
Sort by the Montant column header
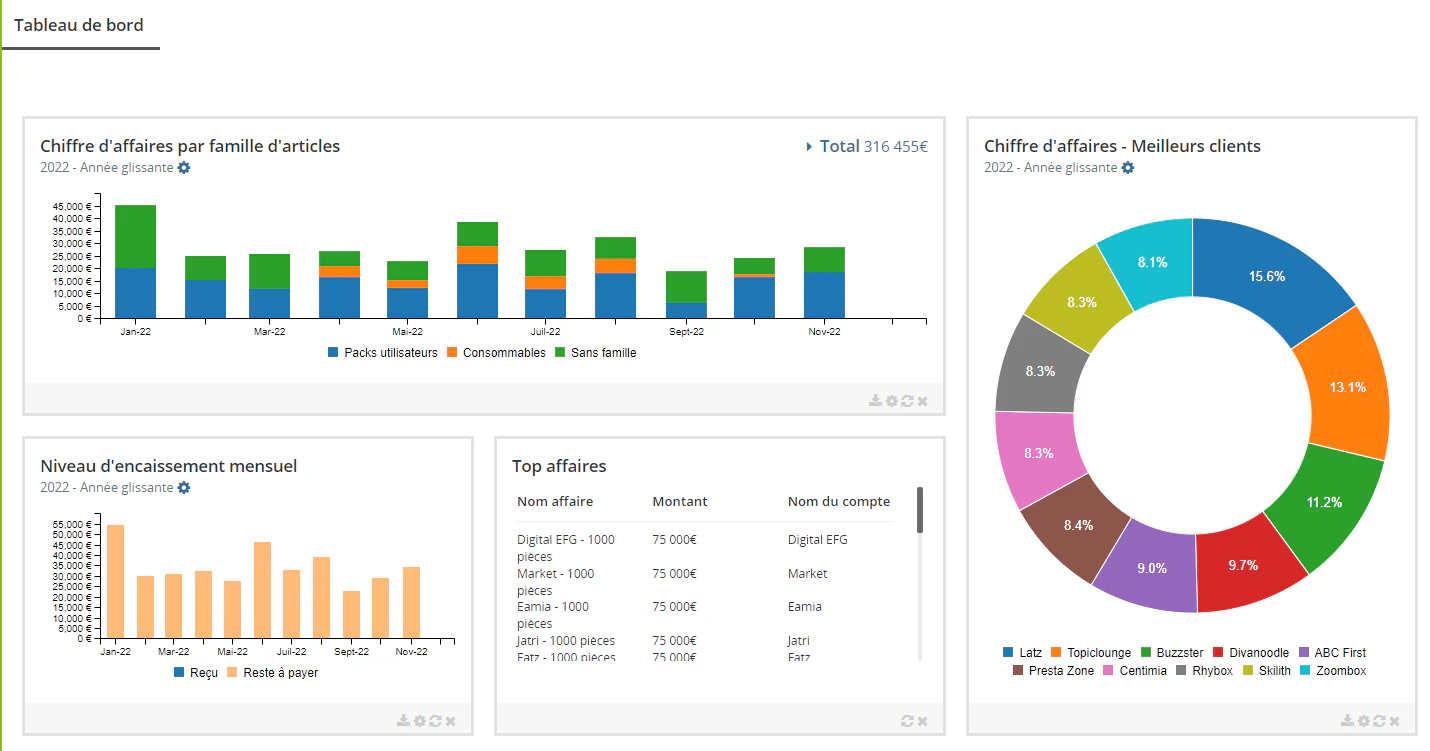pos(680,502)
